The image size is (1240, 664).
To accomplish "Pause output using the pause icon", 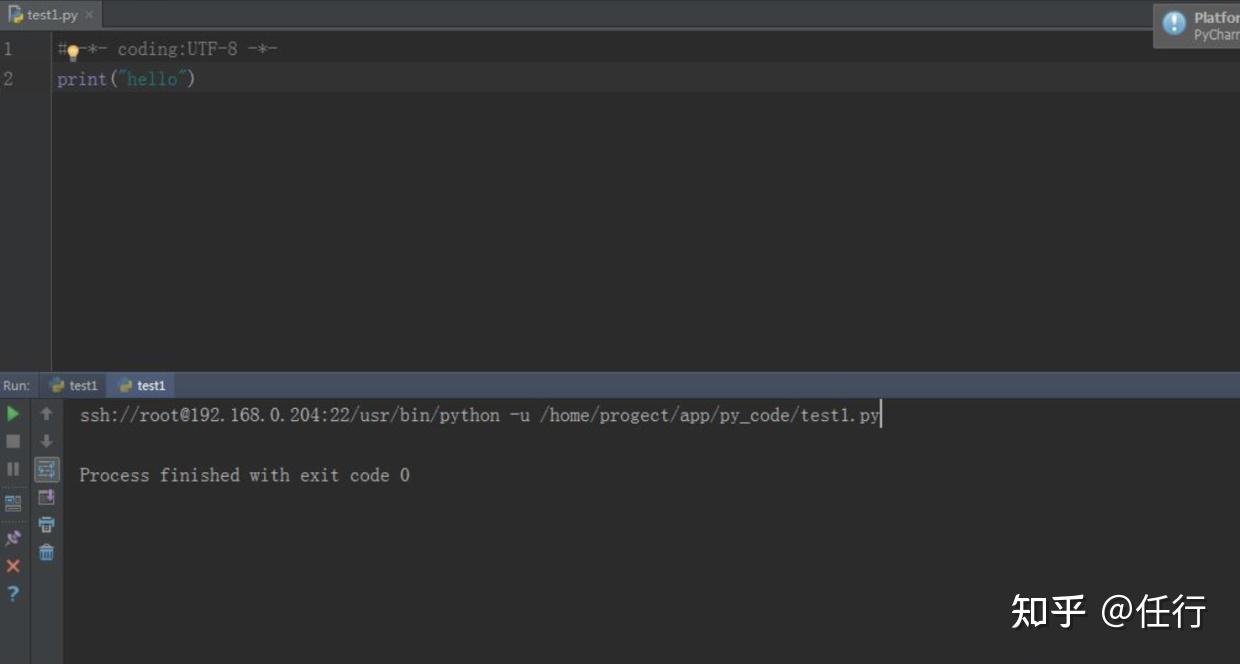I will click(x=13, y=468).
